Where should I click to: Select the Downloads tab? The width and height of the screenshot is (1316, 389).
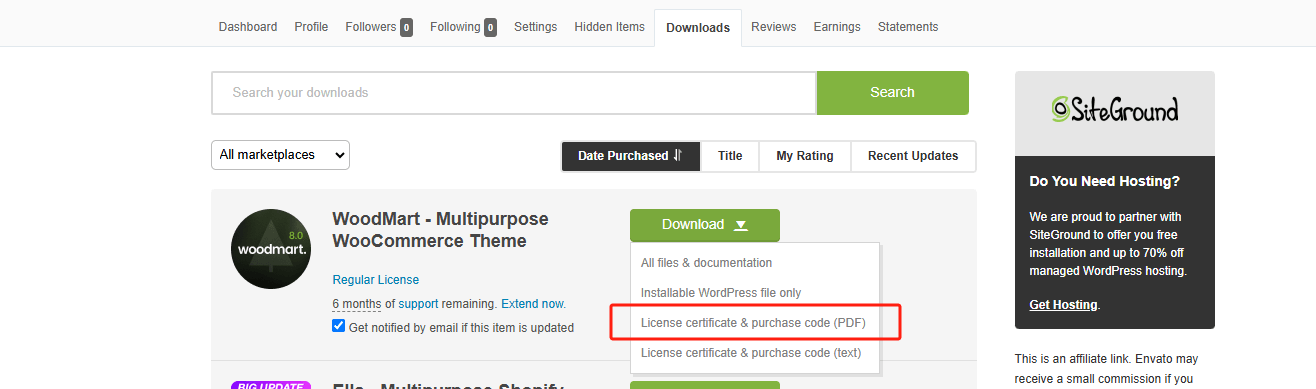(698, 28)
